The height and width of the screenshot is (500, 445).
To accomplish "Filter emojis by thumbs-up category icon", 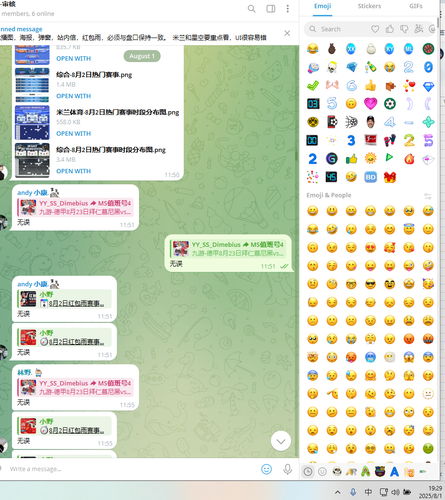I will pyautogui.click(x=390, y=29).
